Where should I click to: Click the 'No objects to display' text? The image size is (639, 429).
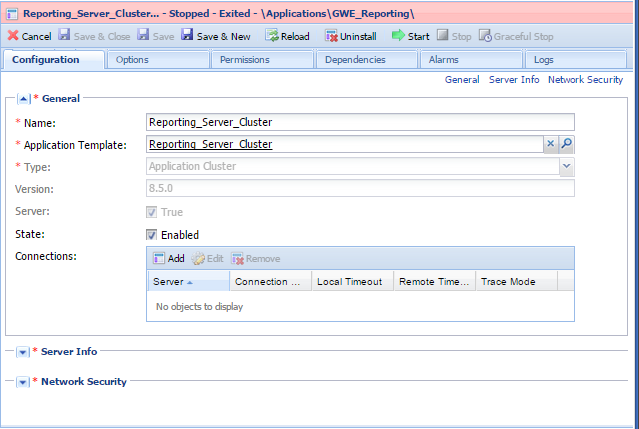(x=199, y=307)
